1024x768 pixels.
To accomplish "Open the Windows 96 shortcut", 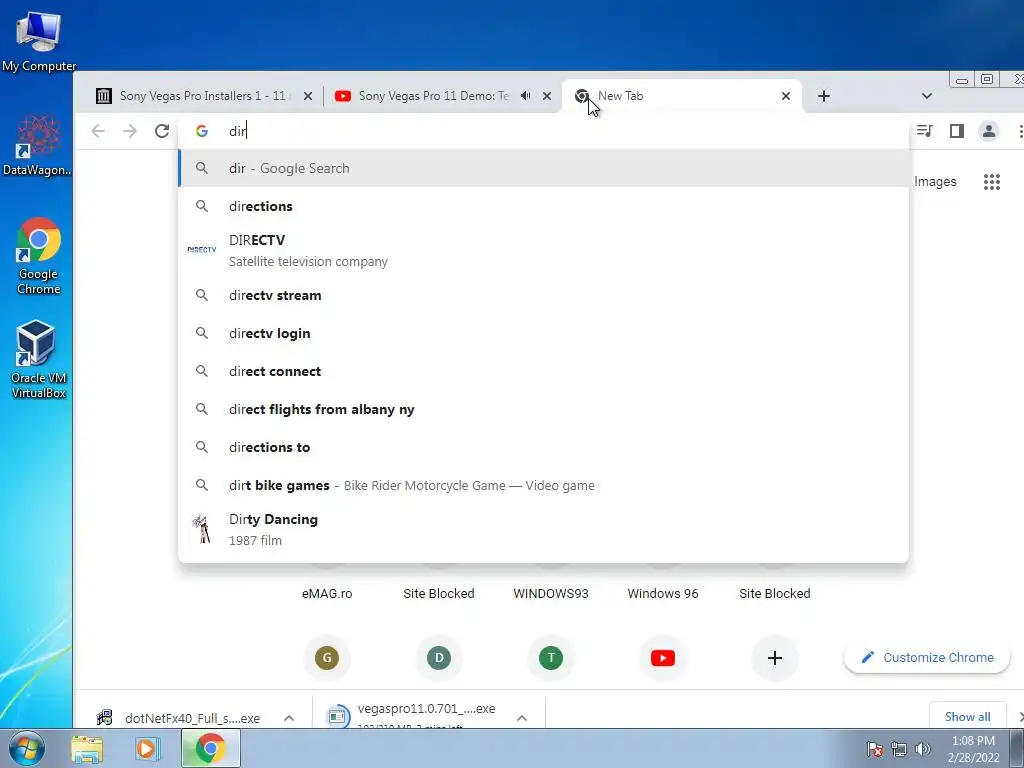I will 663,594.
